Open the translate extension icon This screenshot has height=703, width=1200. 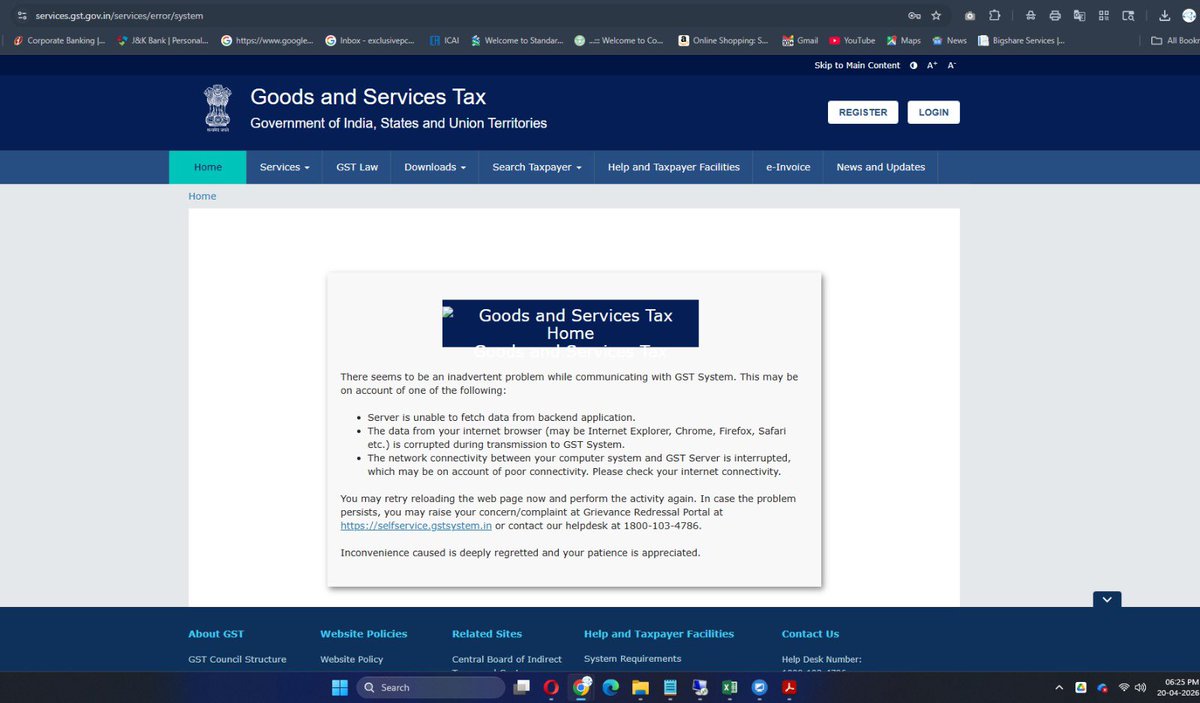(x=1079, y=16)
